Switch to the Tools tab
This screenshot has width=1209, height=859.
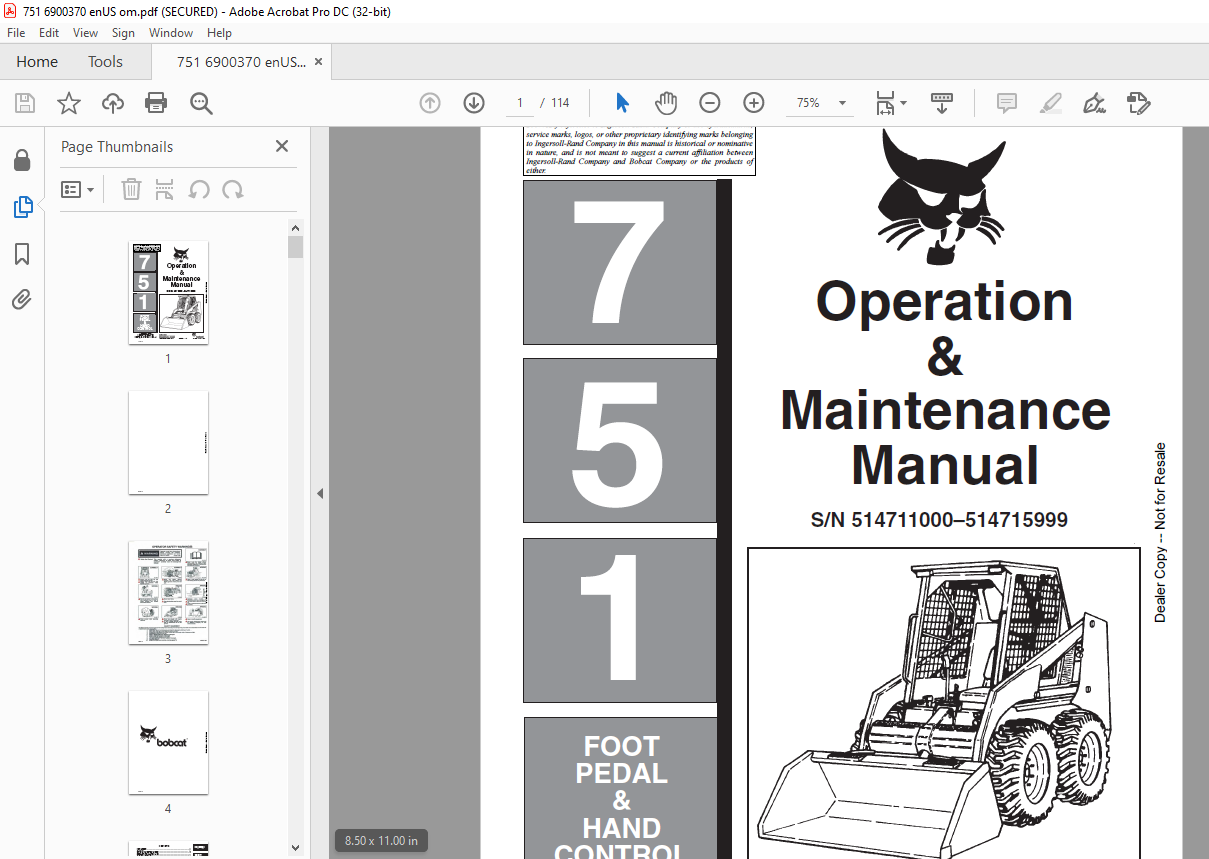click(105, 62)
